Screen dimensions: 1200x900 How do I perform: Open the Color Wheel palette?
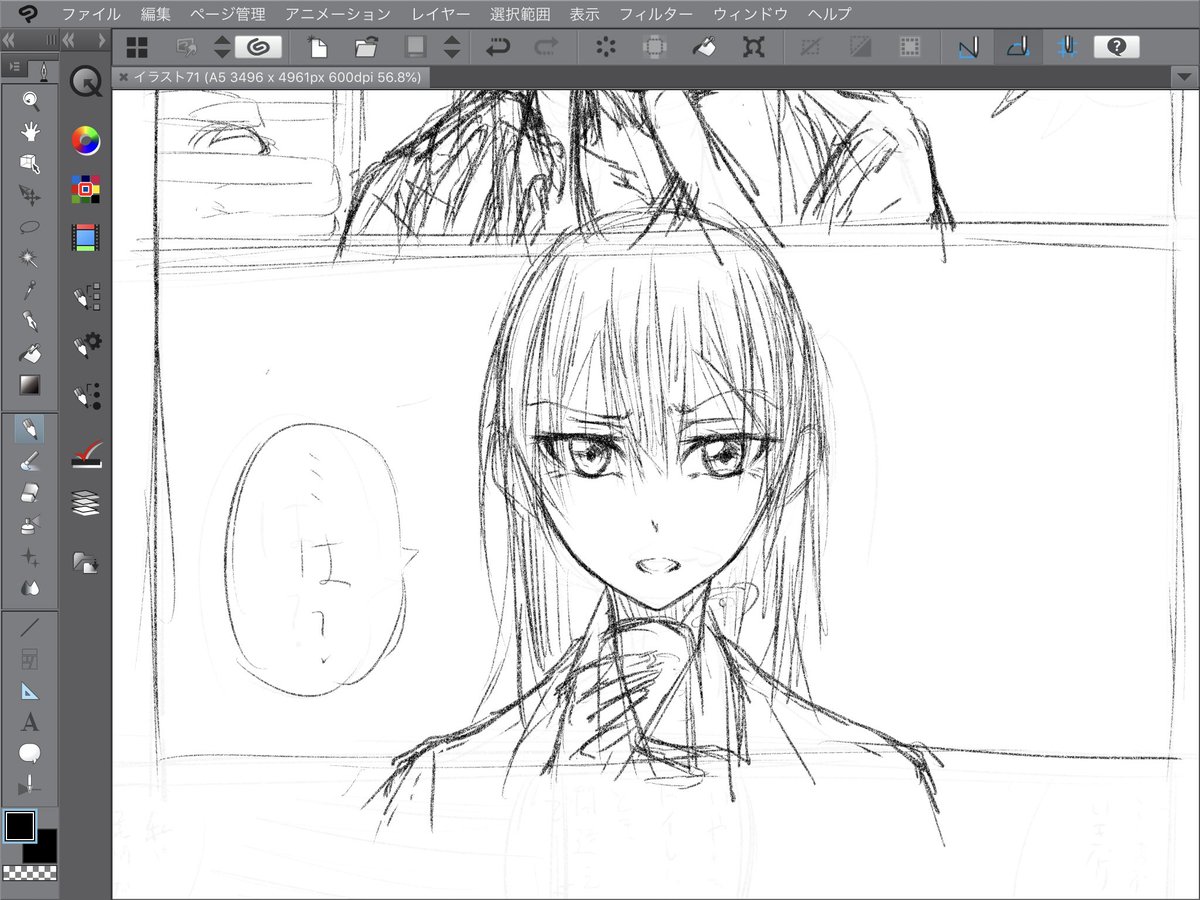pos(86,141)
